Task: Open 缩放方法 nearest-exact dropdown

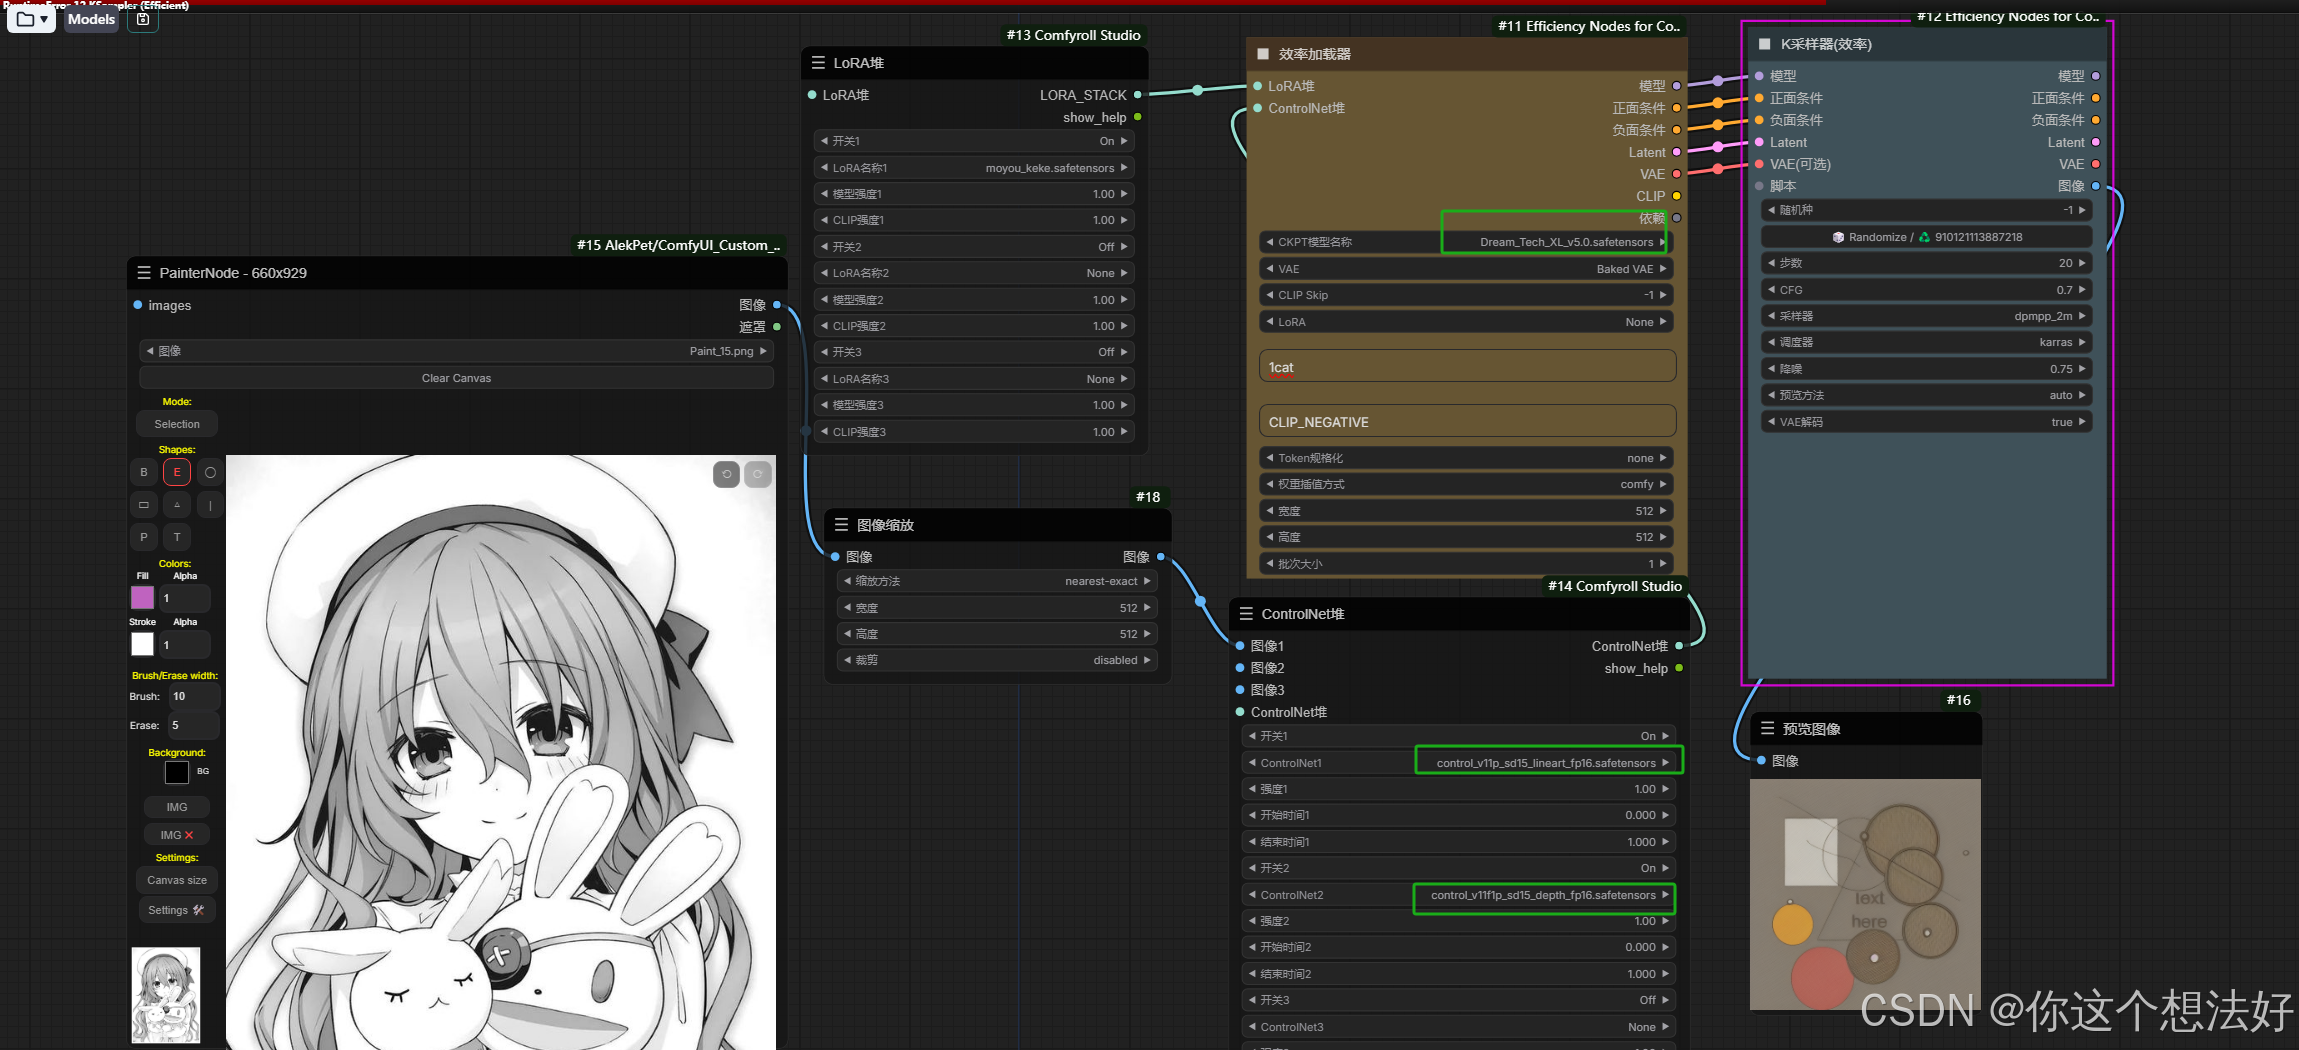Action: point(997,581)
